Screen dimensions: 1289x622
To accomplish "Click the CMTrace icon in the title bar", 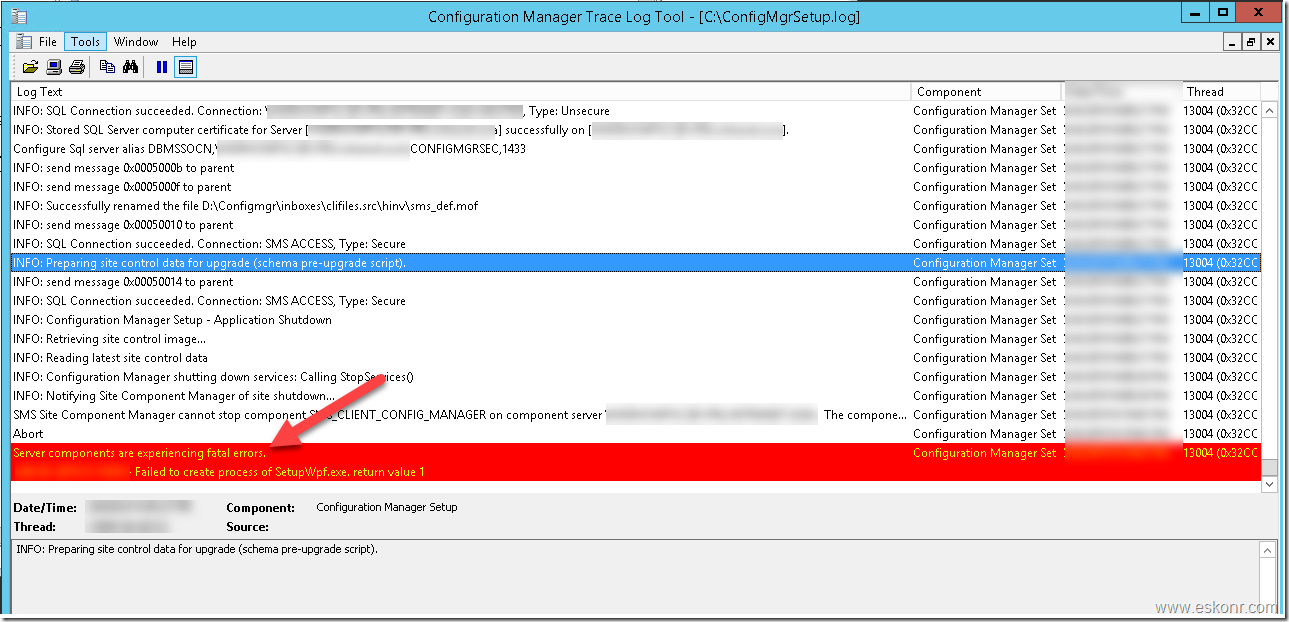I will click(x=20, y=15).
